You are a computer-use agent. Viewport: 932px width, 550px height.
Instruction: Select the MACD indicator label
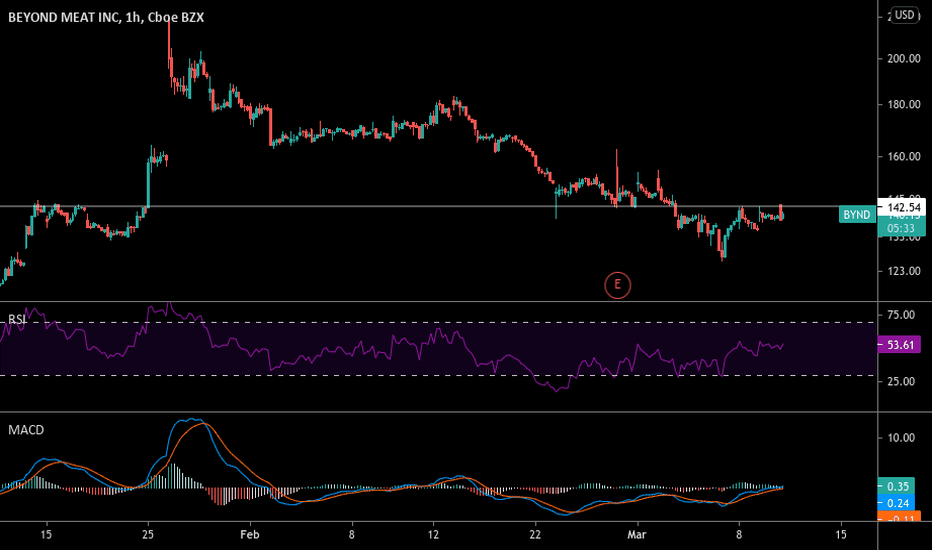tap(26, 430)
